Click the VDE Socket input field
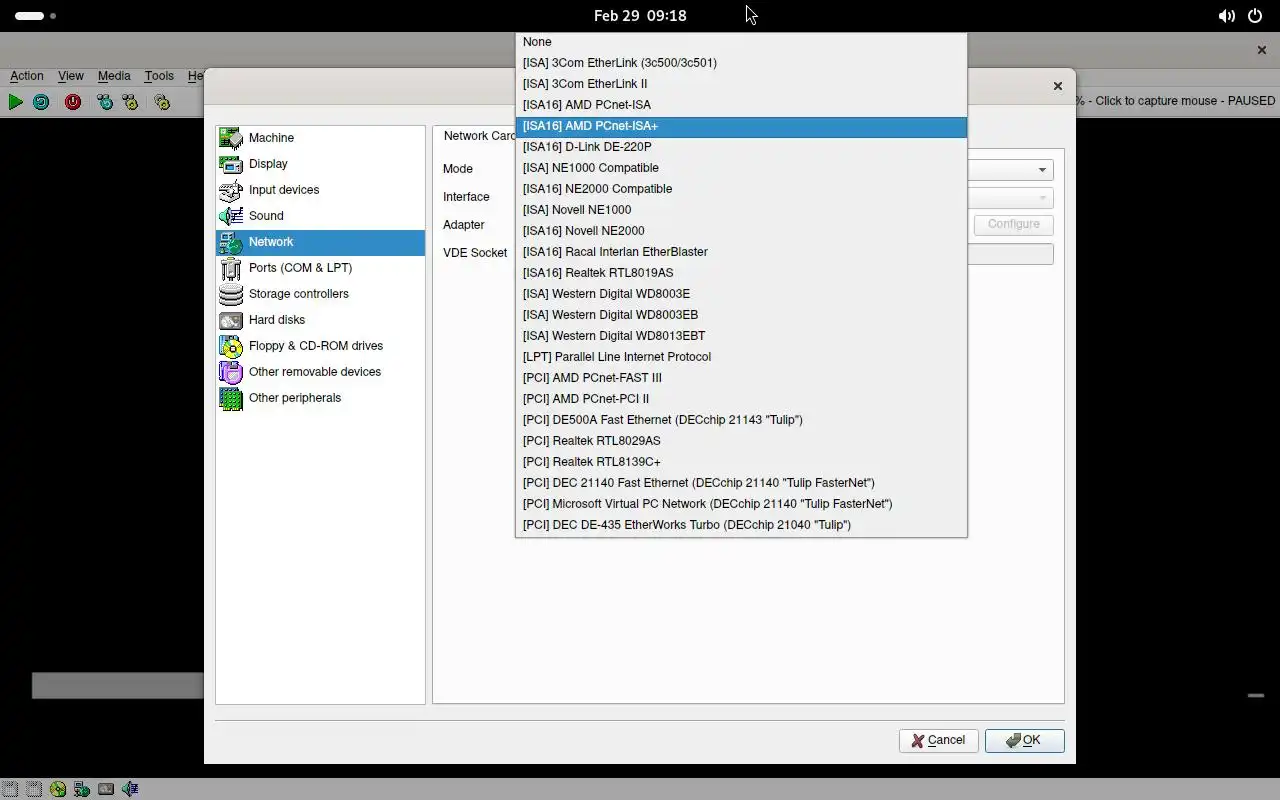Image resolution: width=1280 pixels, height=800 pixels. 1010,254
